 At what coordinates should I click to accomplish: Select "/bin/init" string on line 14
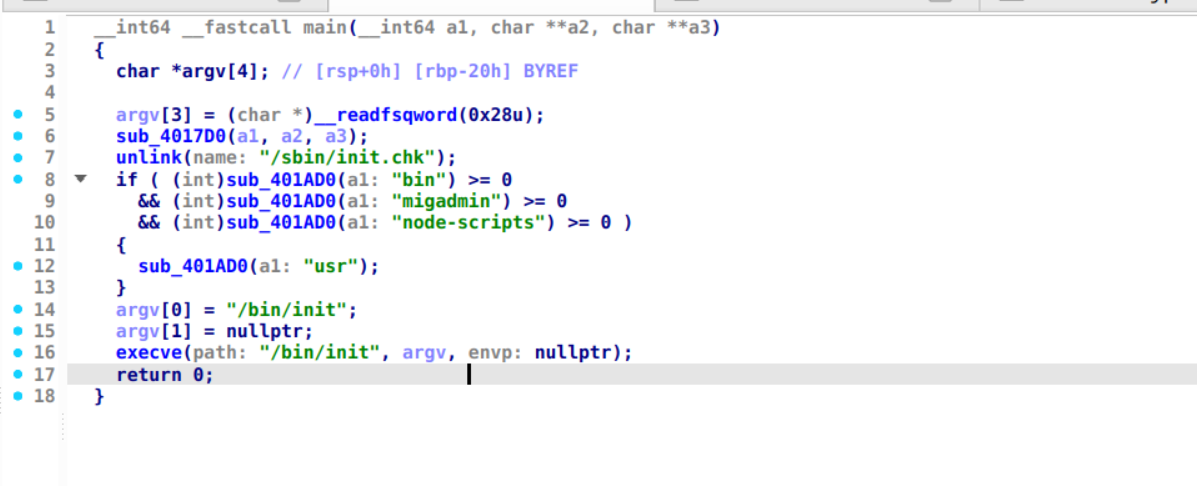point(286,310)
